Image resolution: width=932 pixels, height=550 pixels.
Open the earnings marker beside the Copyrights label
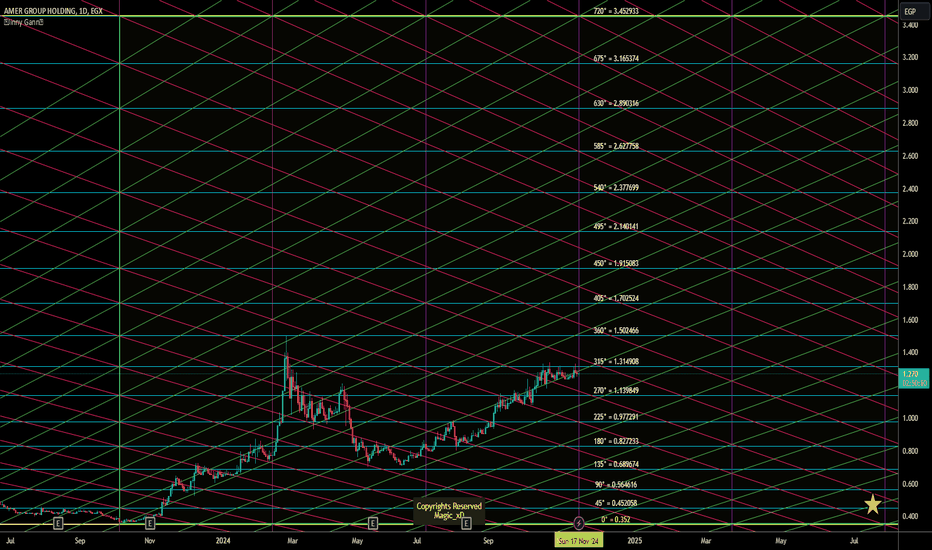467,523
